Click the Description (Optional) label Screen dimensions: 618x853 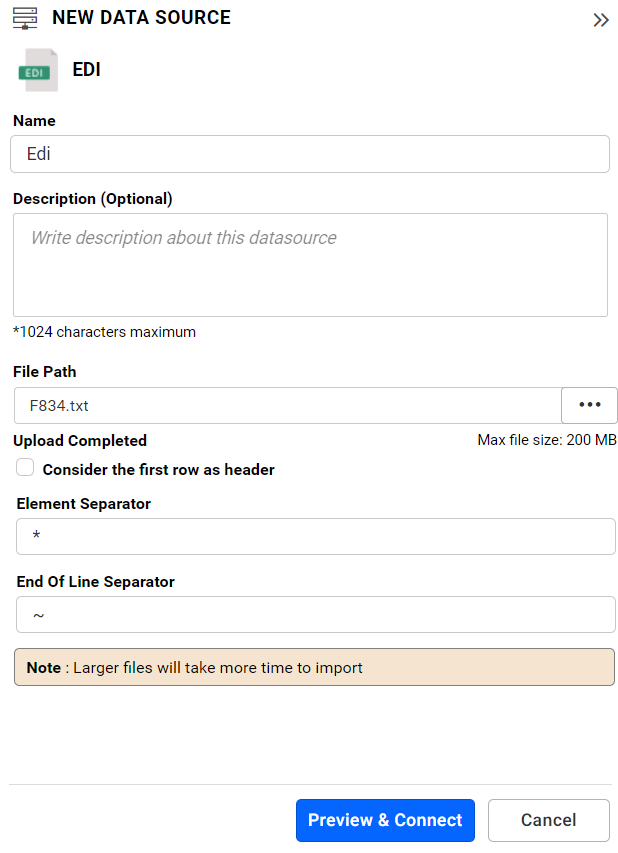92,199
